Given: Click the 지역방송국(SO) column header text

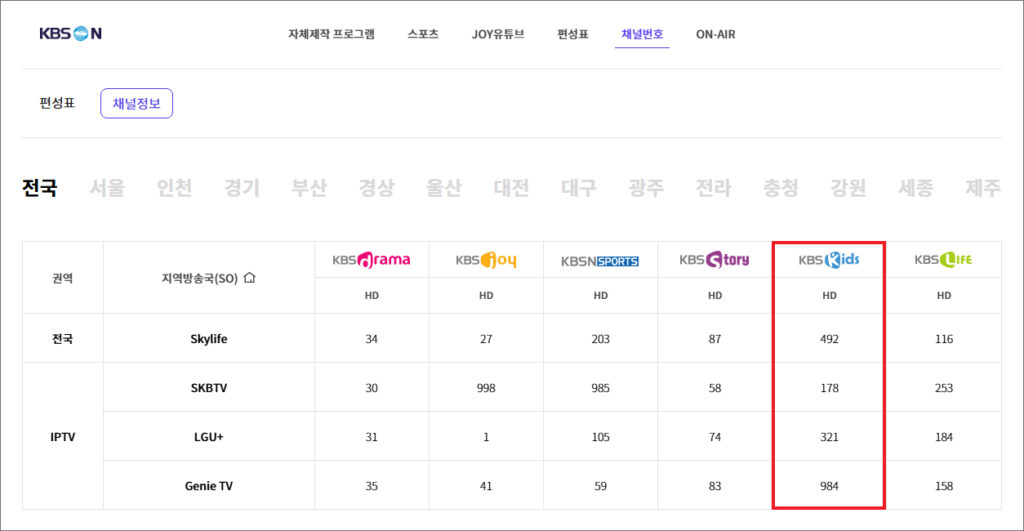Looking at the screenshot, I should [x=200, y=278].
